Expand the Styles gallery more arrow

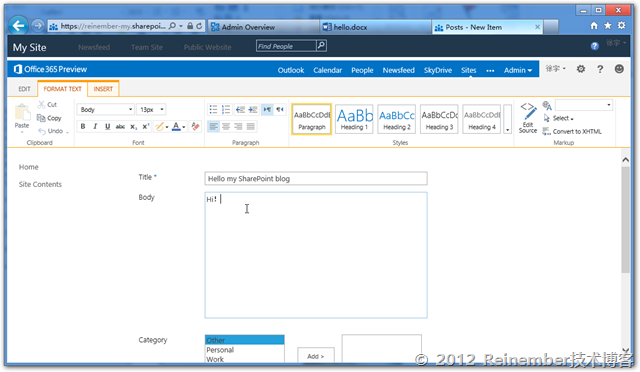point(507,130)
